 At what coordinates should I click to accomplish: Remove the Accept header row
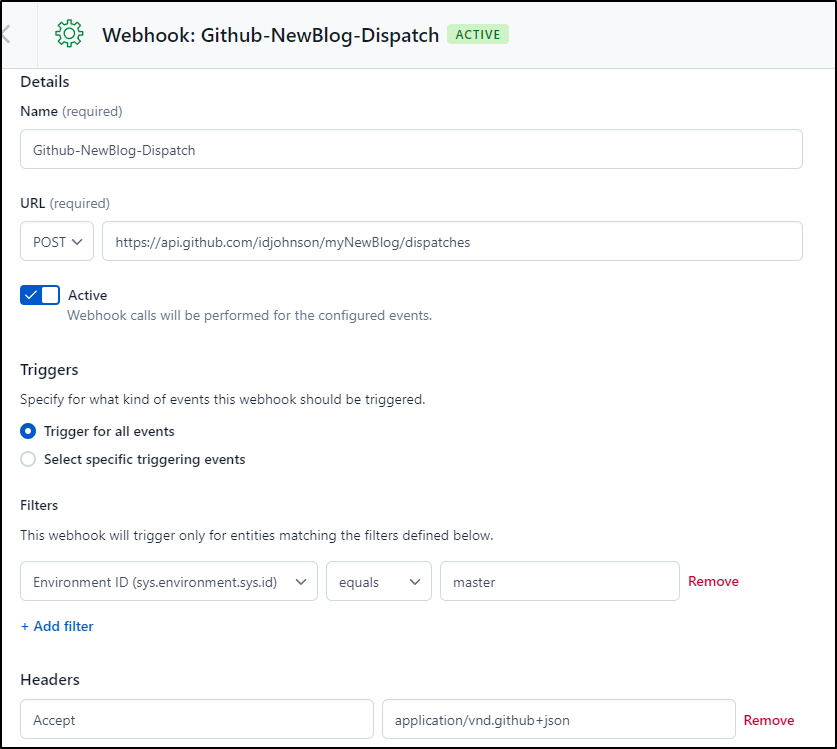coord(769,720)
